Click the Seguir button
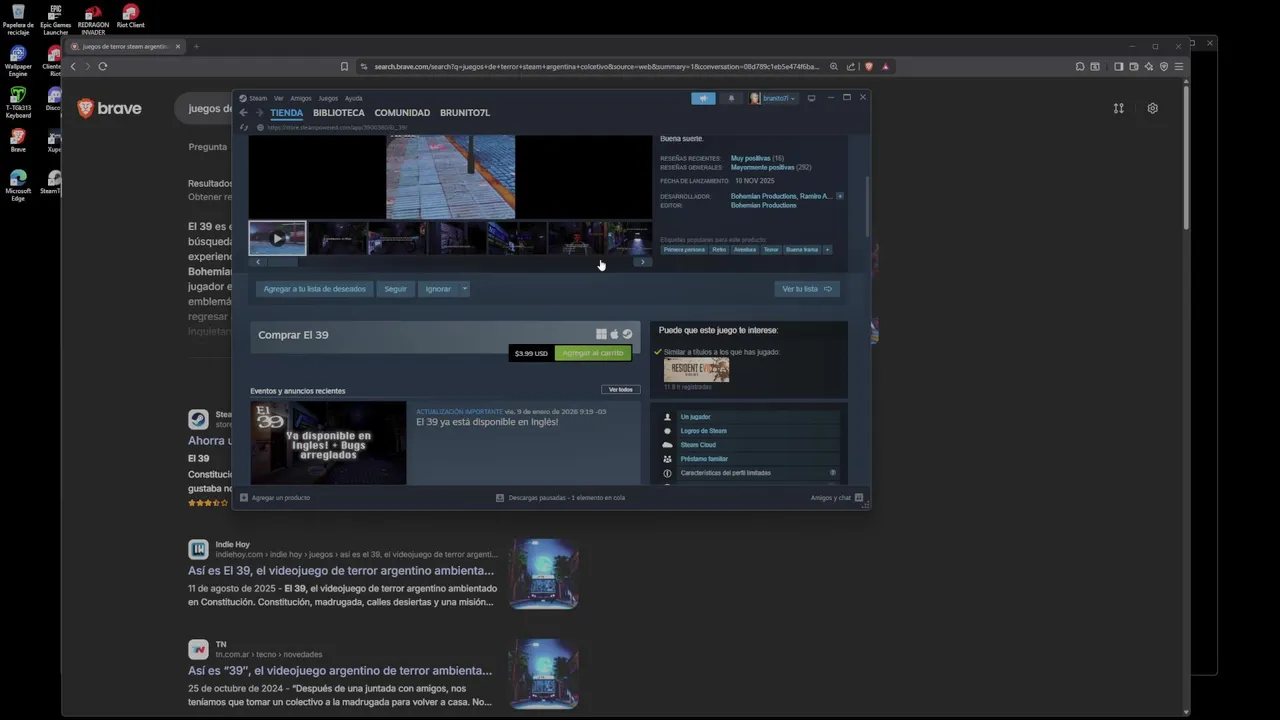1280x720 pixels. pyautogui.click(x=396, y=289)
